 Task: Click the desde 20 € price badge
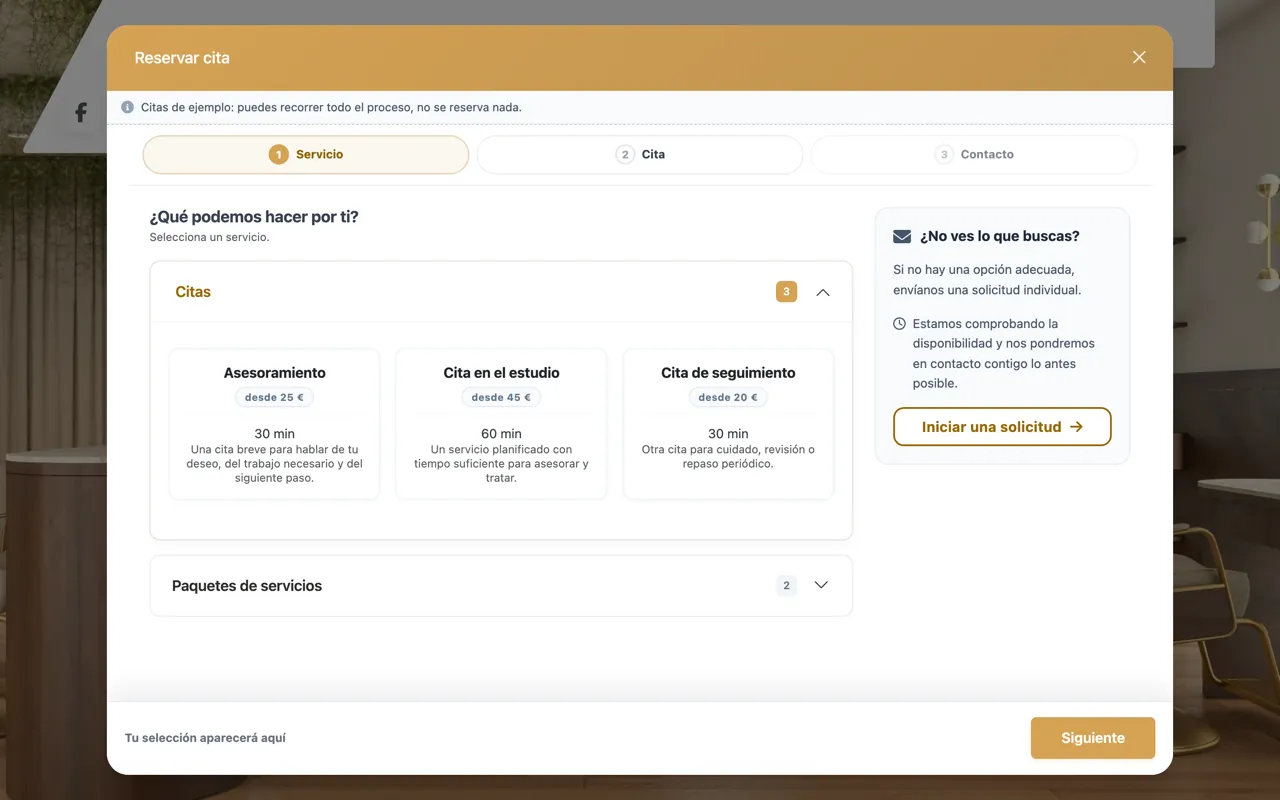(728, 397)
